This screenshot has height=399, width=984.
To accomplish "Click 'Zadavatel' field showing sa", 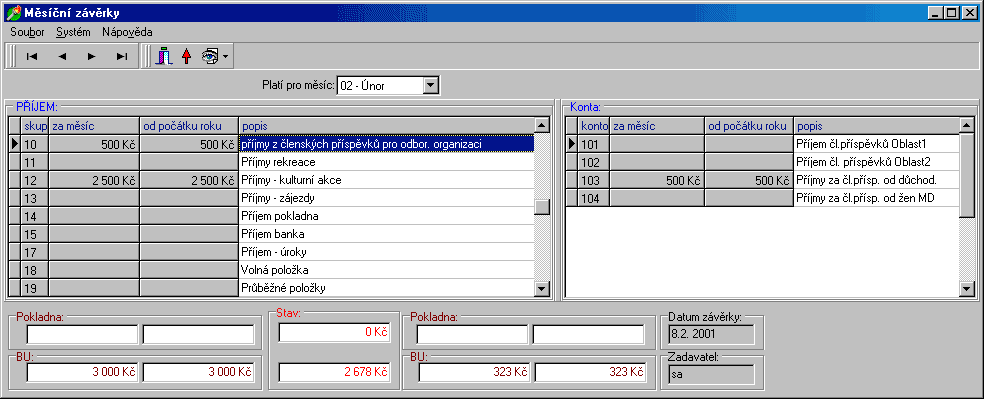I will coord(712,375).
